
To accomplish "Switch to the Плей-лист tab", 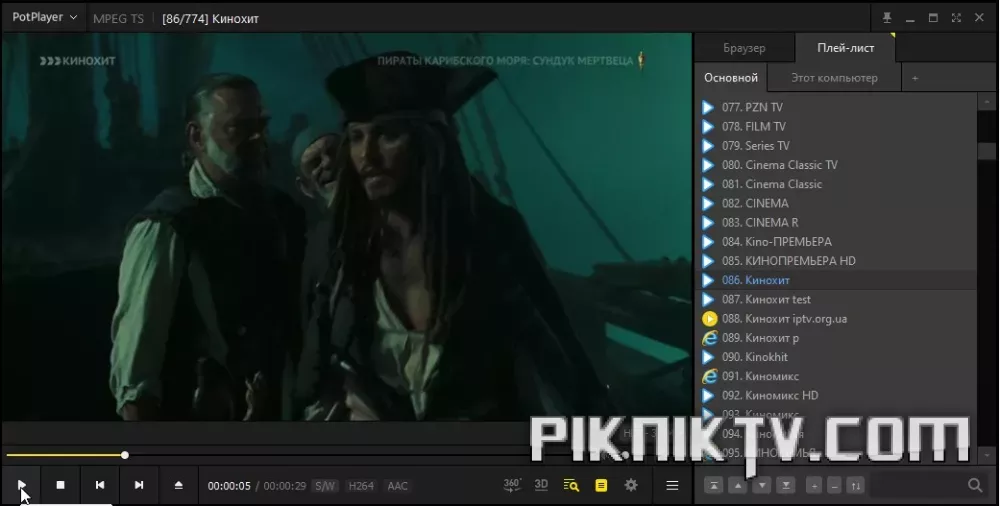I will [846, 48].
